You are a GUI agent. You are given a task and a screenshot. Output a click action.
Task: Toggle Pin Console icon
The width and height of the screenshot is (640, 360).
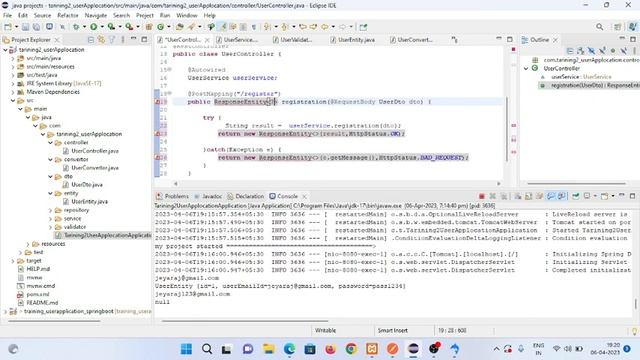coord(576,196)
